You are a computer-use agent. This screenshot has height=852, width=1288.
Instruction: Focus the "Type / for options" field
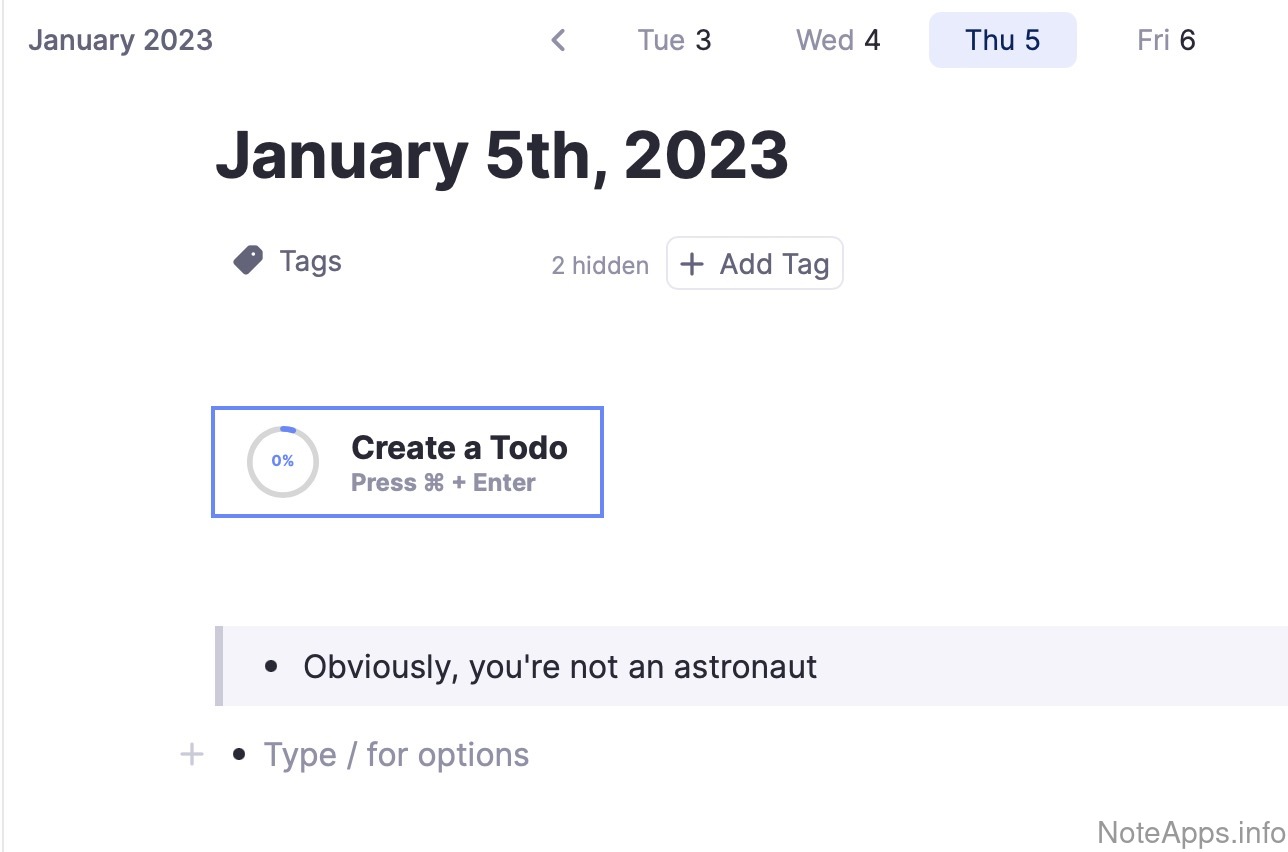point(396,755)
